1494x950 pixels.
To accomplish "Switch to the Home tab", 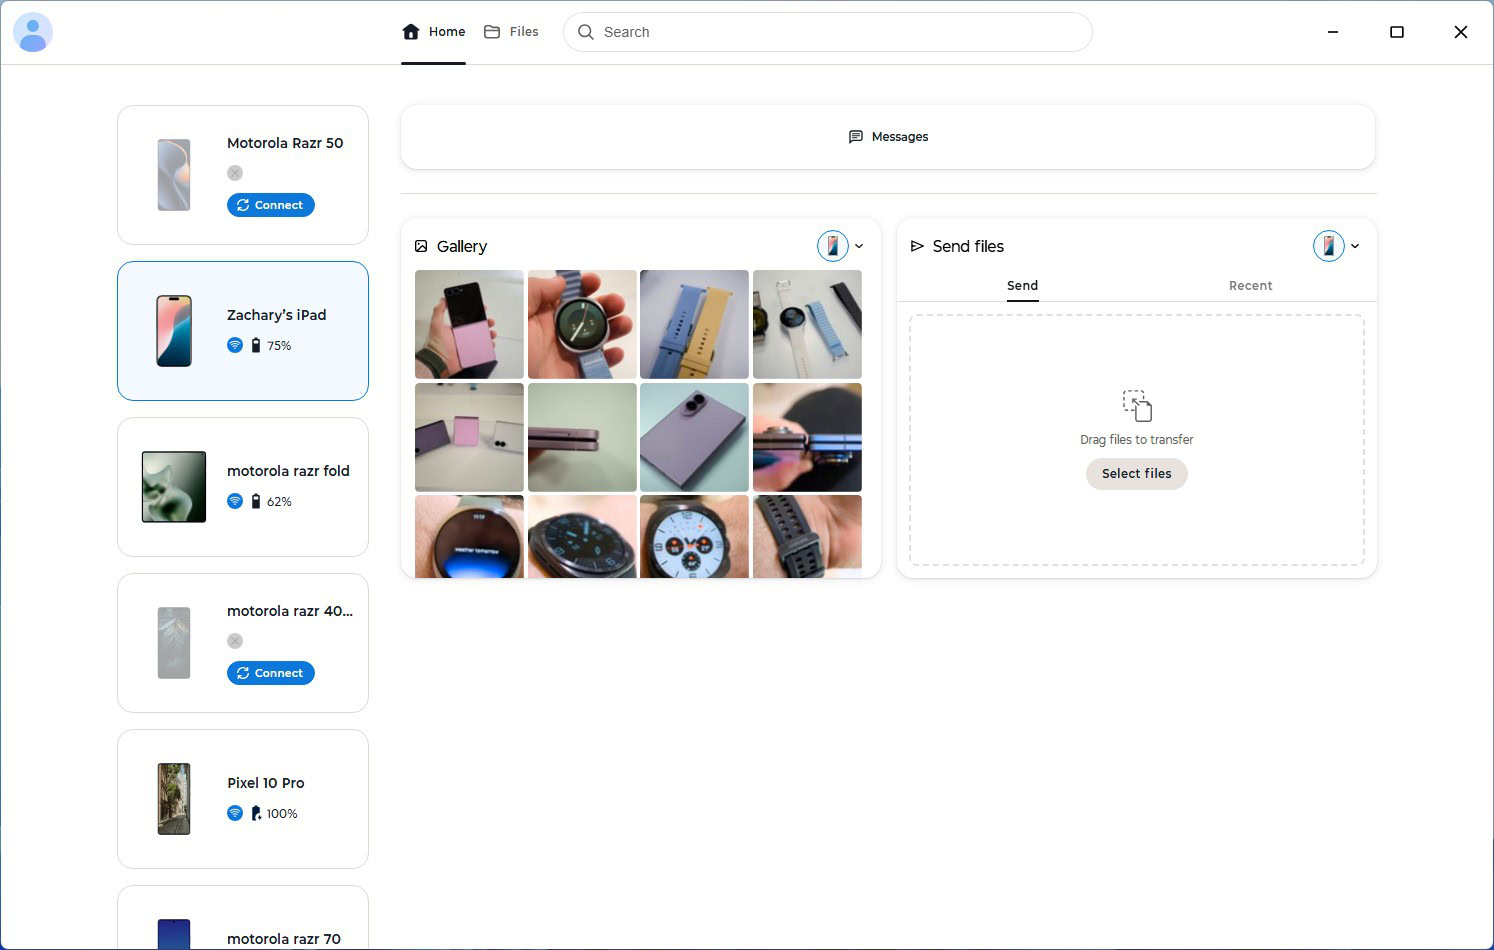I will [x=434, y=32].
